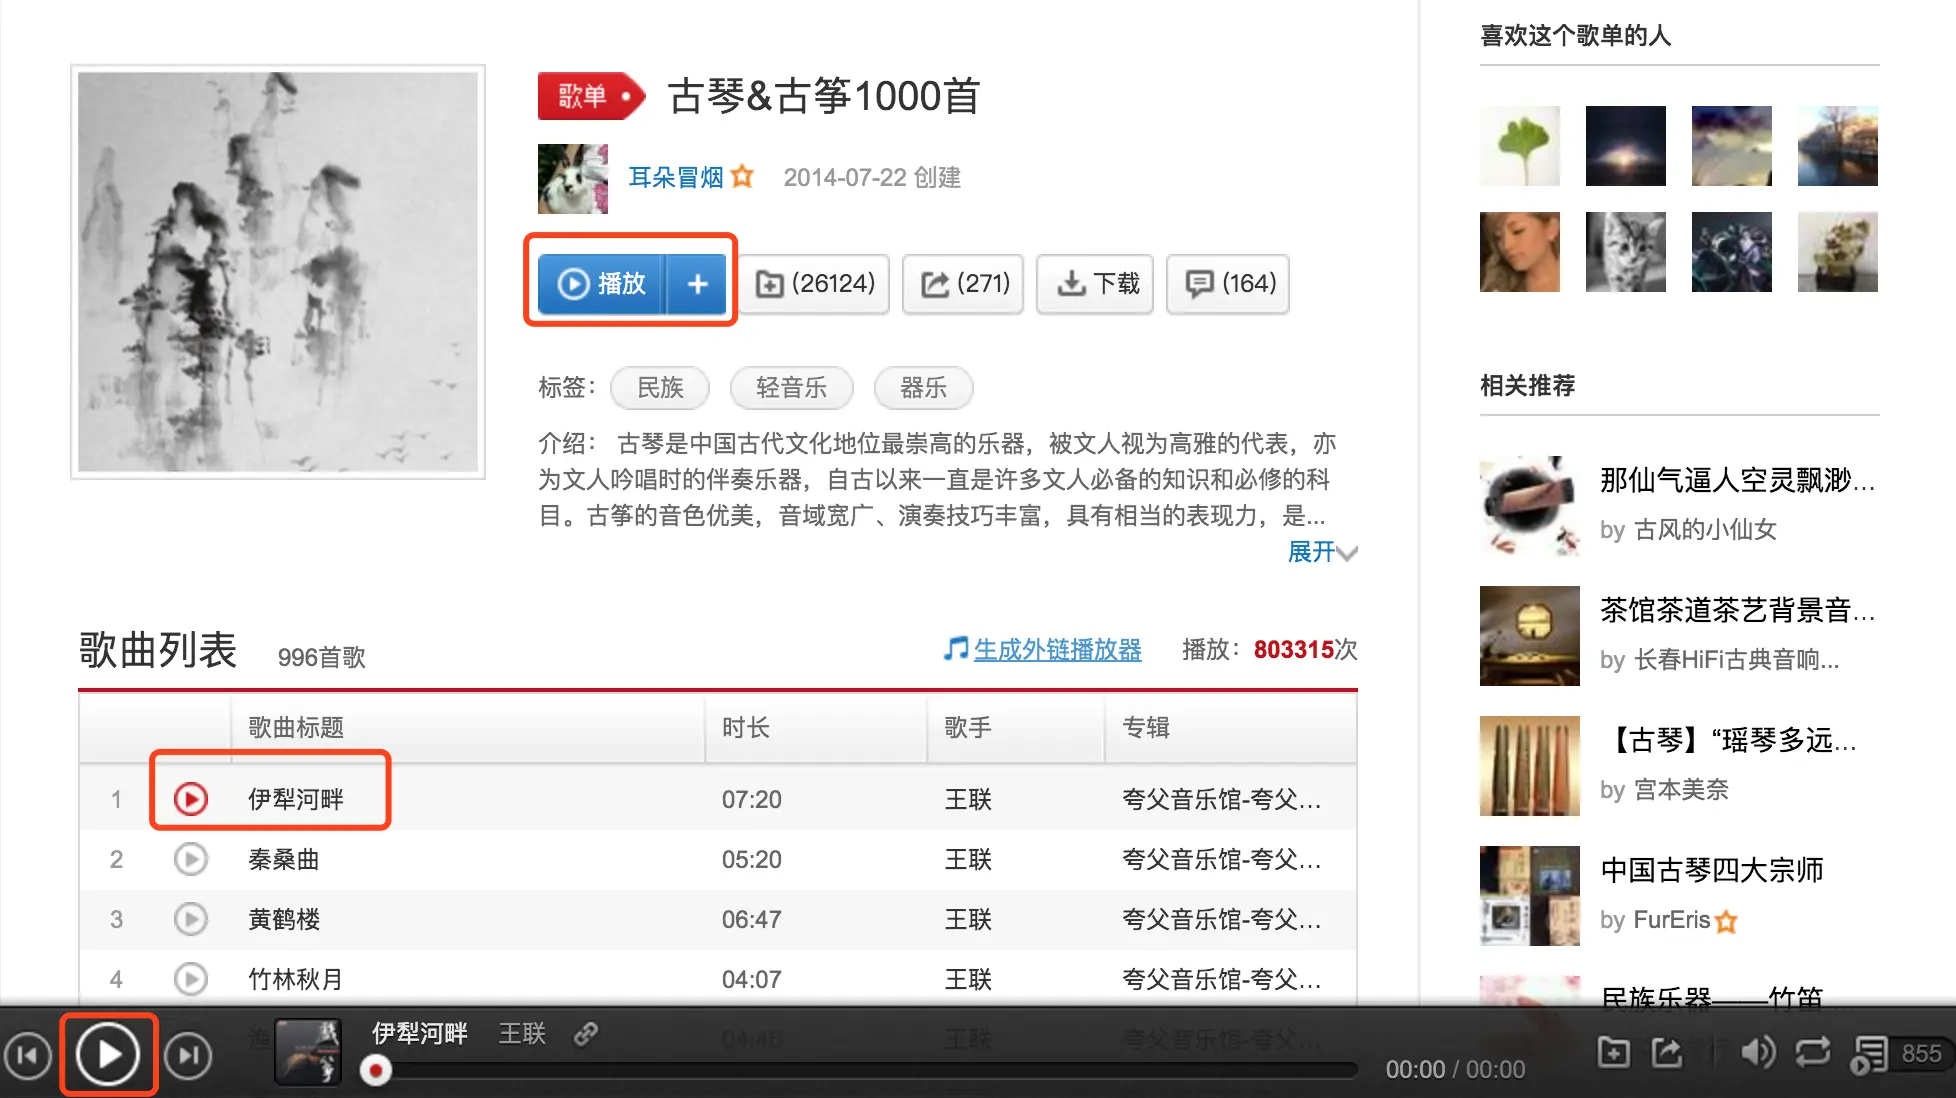The image size is (1956, 1098).
Task: Copy link icon beside 王联 in player
Action: pyautogui.click(x=586, y=1033)
